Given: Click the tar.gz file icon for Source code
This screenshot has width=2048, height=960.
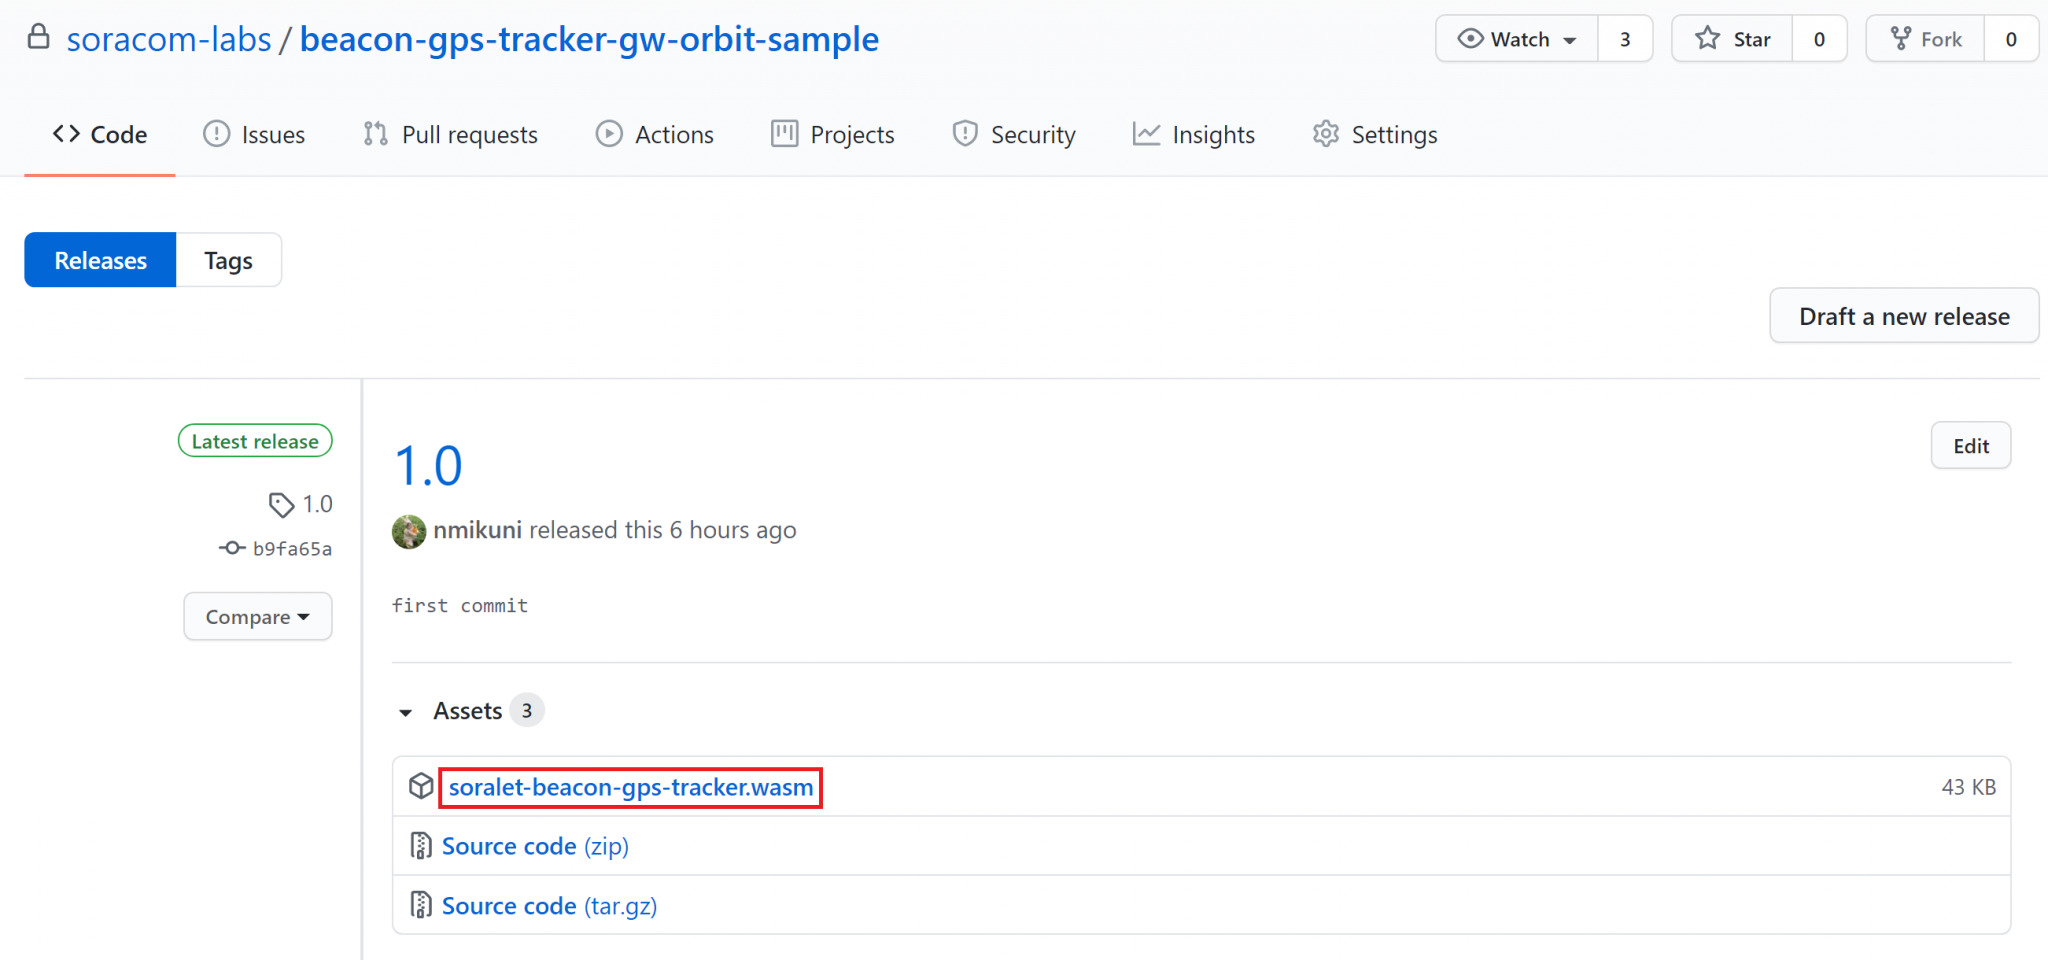Looking at the screenshot, I should 421,905.
